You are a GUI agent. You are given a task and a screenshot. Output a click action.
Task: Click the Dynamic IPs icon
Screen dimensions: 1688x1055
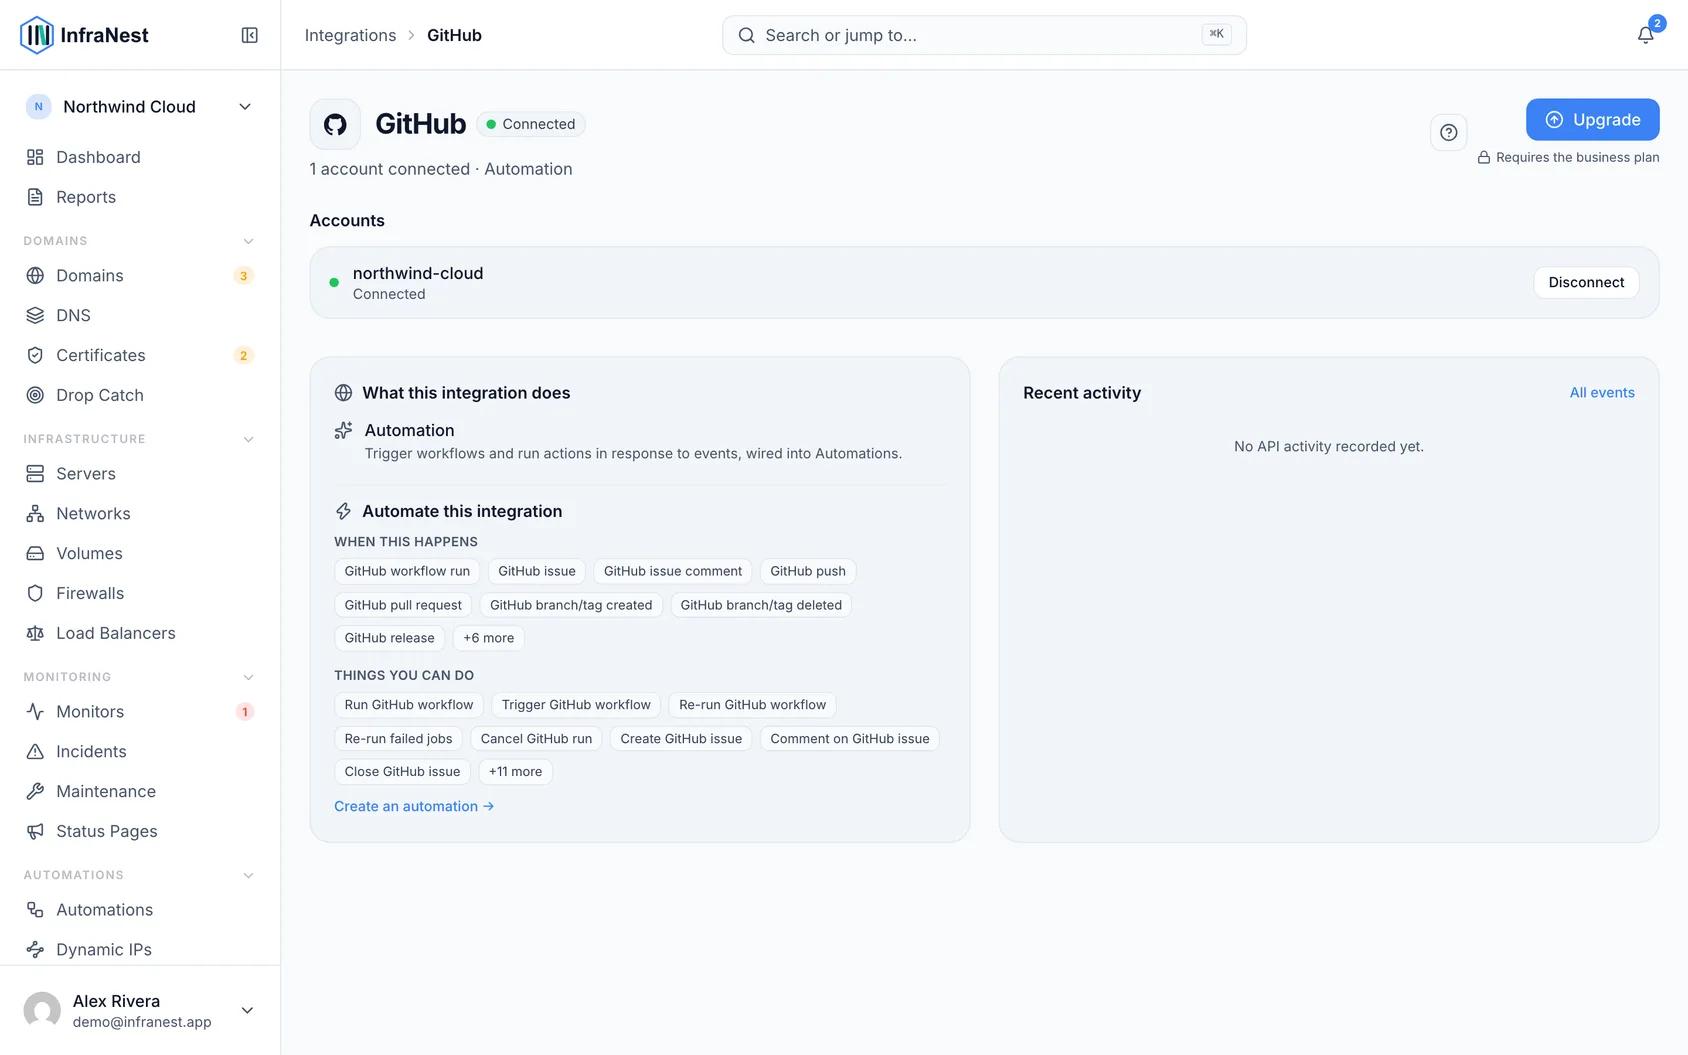pos(35,949)
